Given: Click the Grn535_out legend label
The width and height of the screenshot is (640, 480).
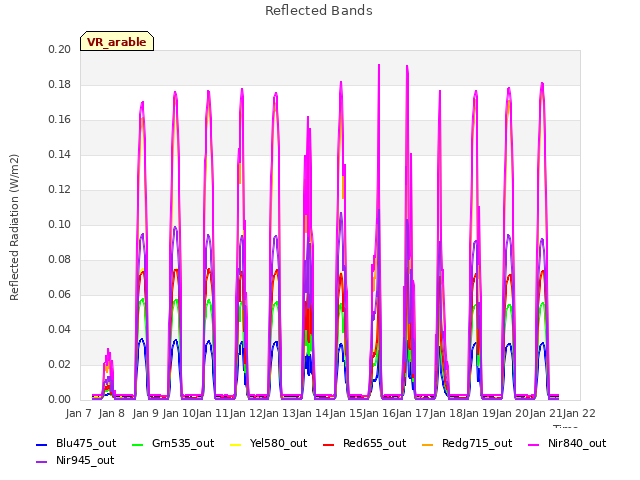Looking at the screenshot, I should [183, 443].
